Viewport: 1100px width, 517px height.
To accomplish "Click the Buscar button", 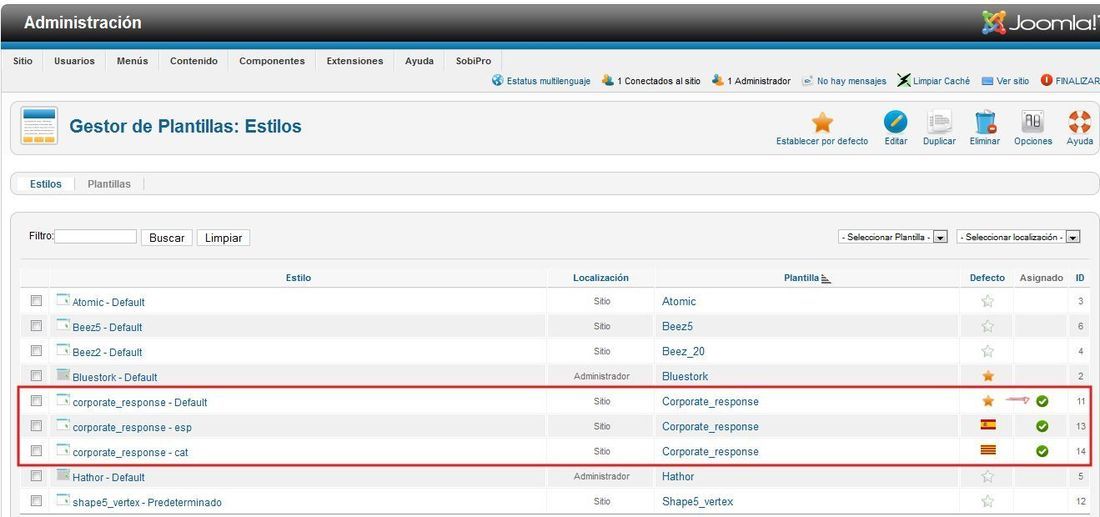I will [x=167, y=238].
